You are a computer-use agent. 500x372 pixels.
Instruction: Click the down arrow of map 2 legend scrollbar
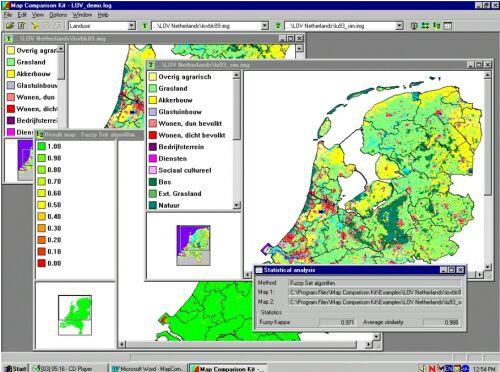(236, 205)
